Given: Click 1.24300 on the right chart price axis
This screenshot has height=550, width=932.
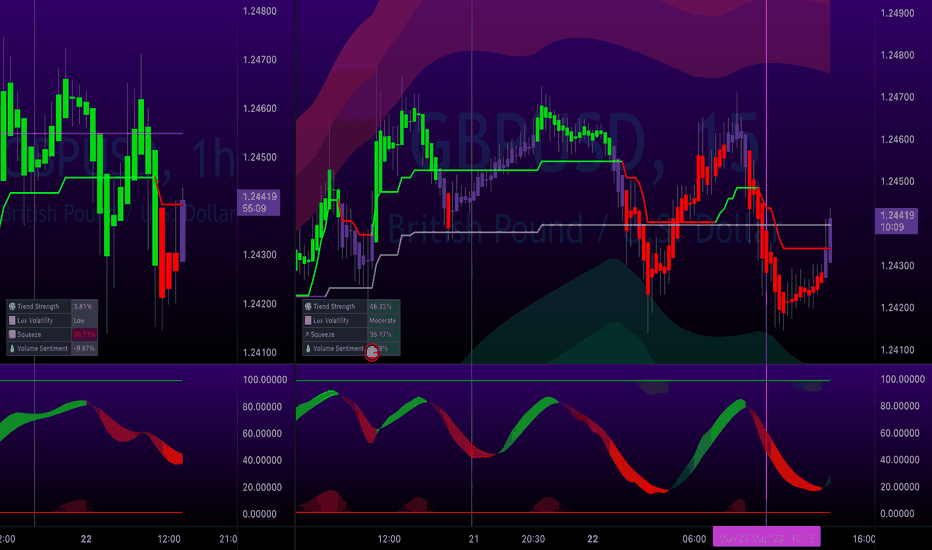Looking at the screenshot, I should coord(898,265).
